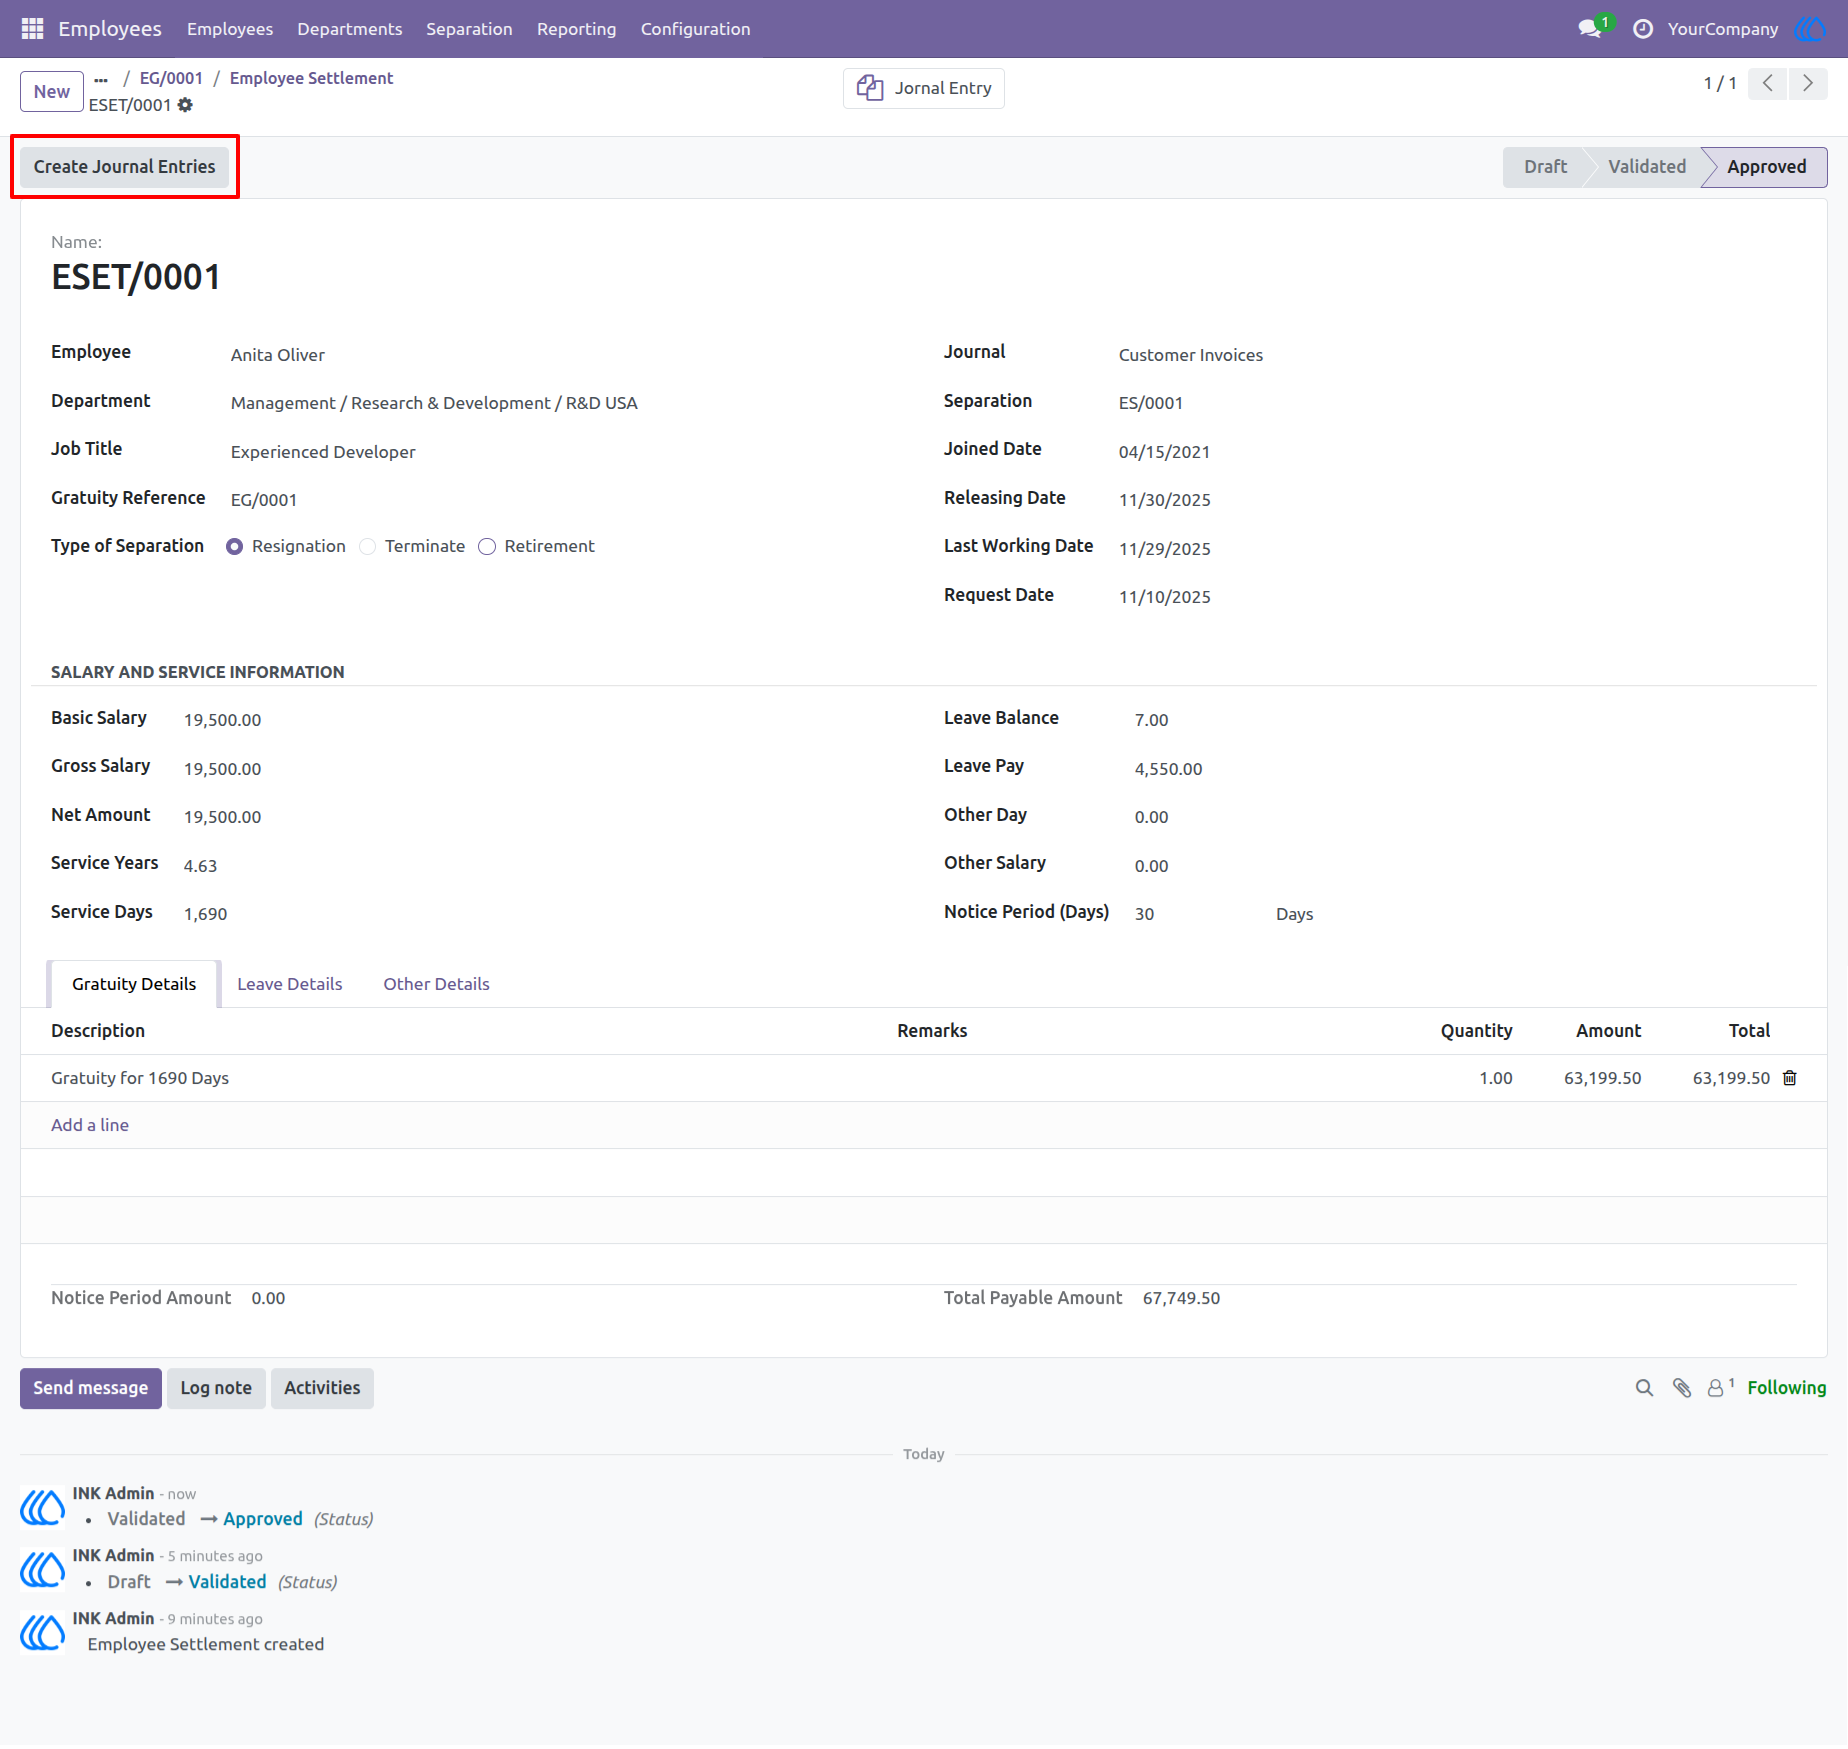The width and height of the screenshot is (1848, 1749).
Task: Open the Departments menu
Action: 350,29
